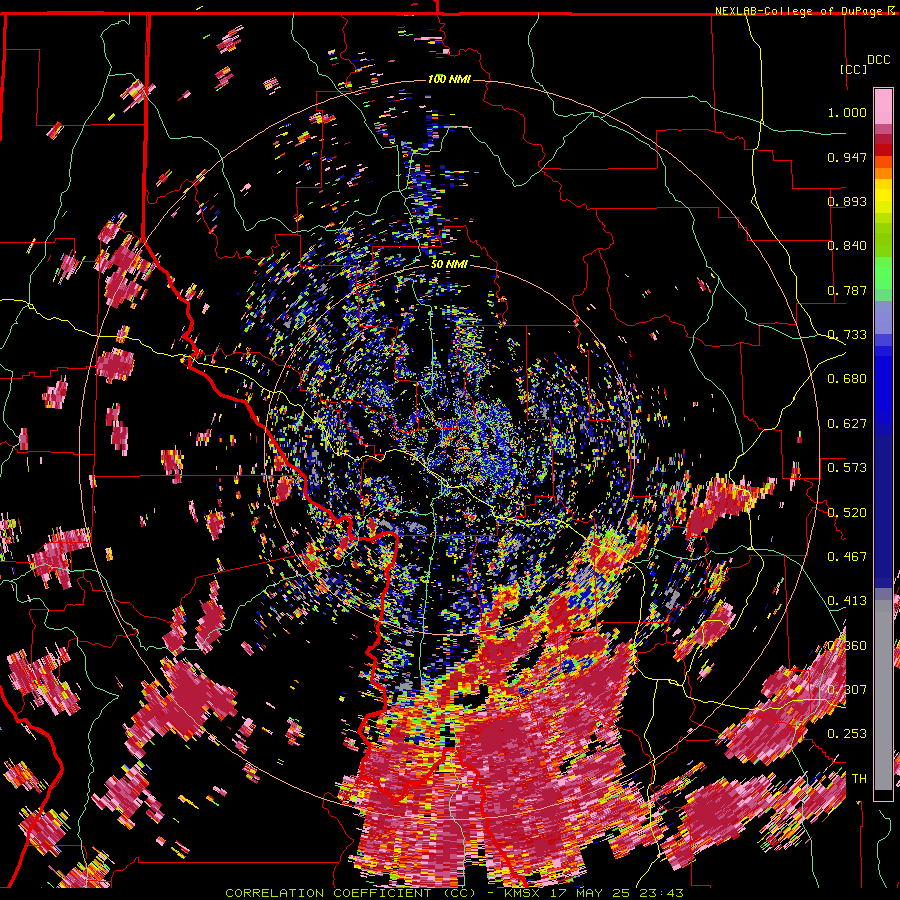Click the 100 NMI range ring label

click(449, 79)
